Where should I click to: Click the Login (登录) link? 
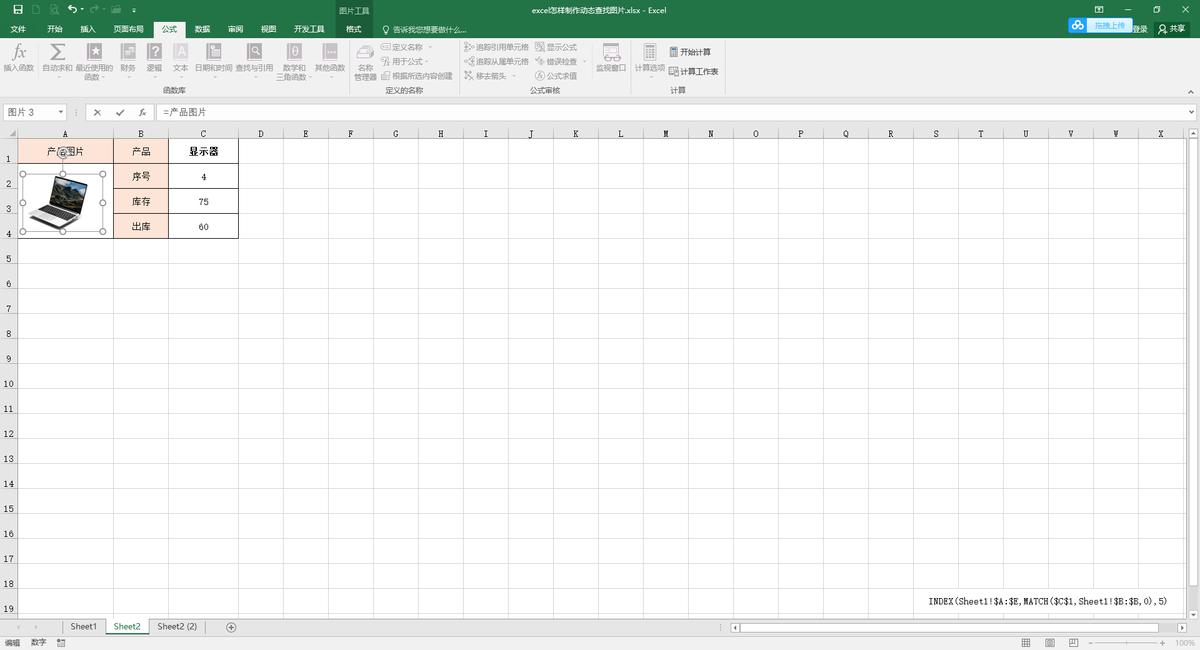(1140, 29)
